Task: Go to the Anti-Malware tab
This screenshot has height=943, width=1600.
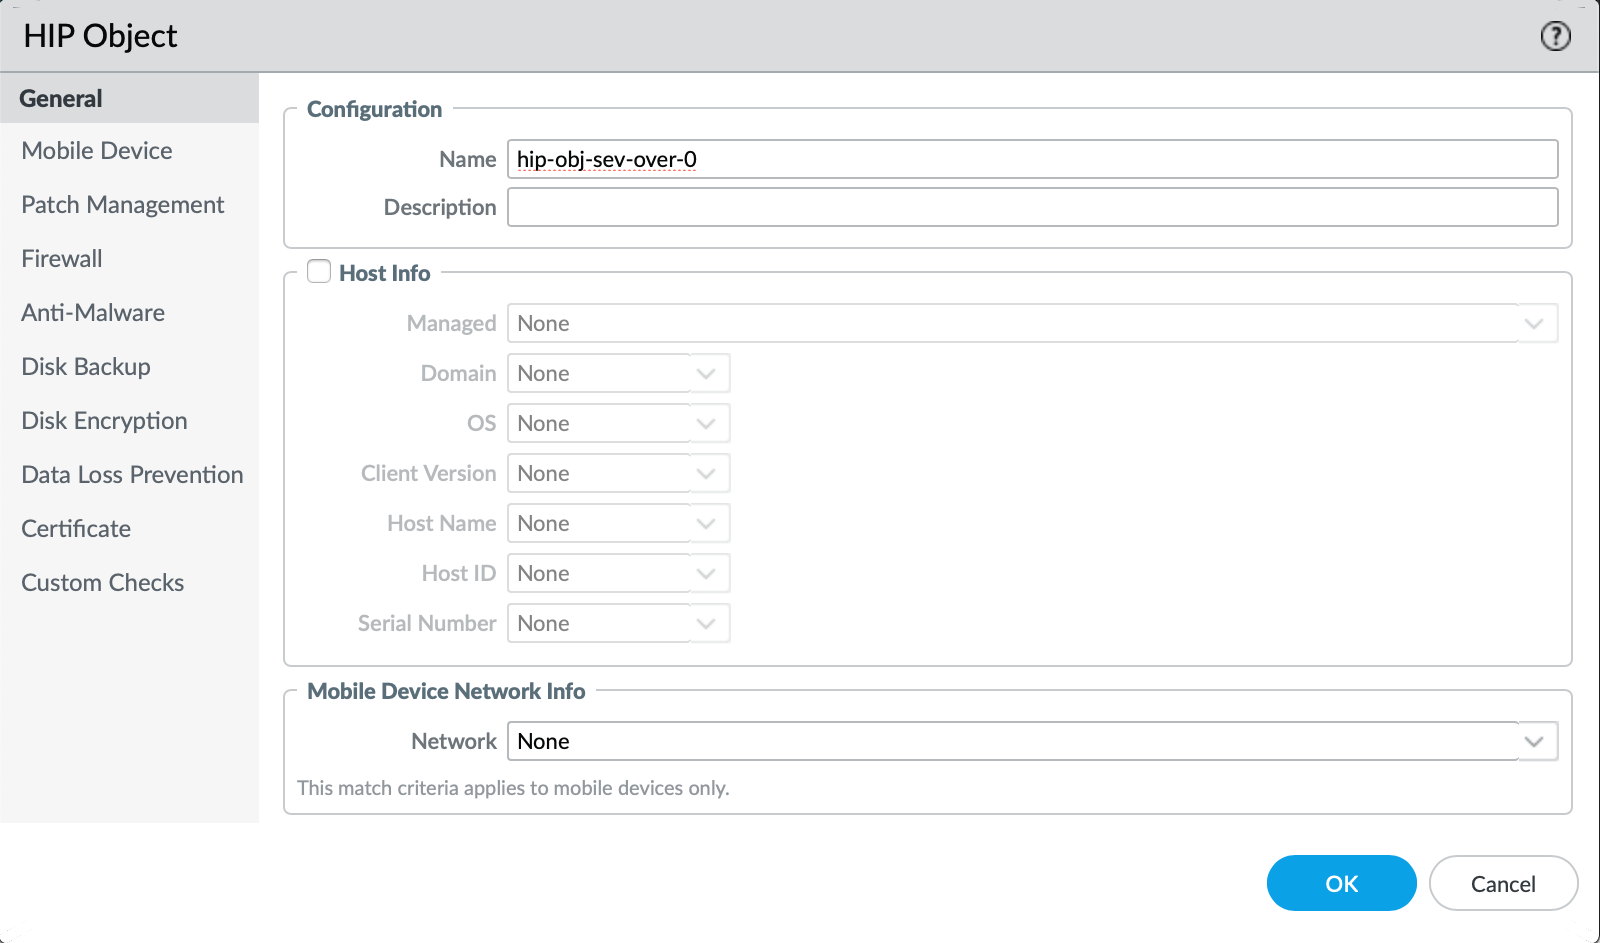Action: click(x=93, y=313)
